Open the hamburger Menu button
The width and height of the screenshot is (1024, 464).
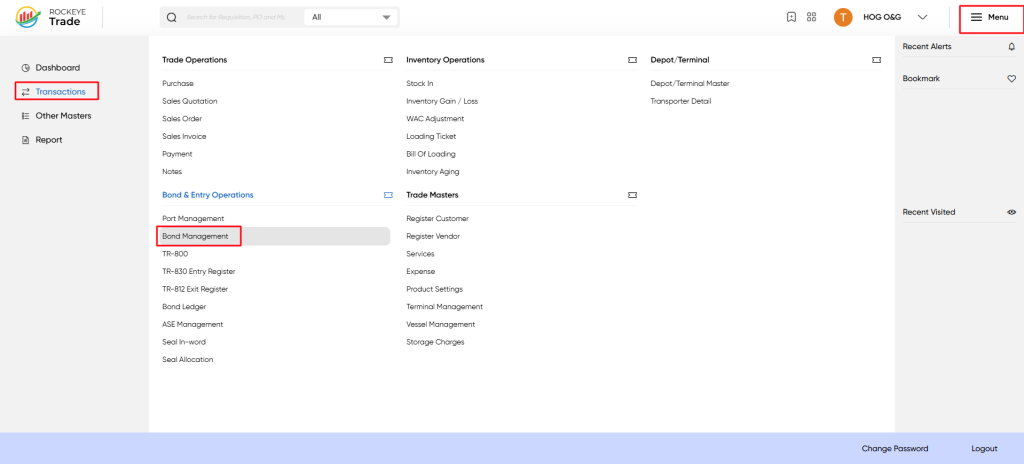click(990, 18)
